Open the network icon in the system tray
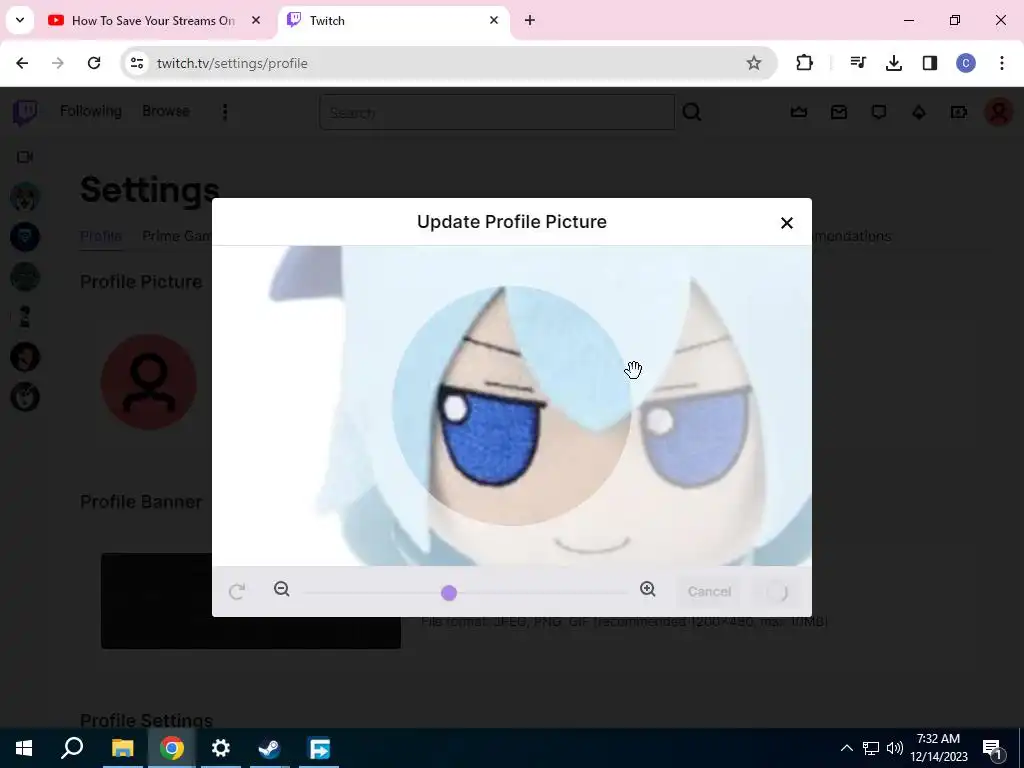 click(x=871, y=748)
